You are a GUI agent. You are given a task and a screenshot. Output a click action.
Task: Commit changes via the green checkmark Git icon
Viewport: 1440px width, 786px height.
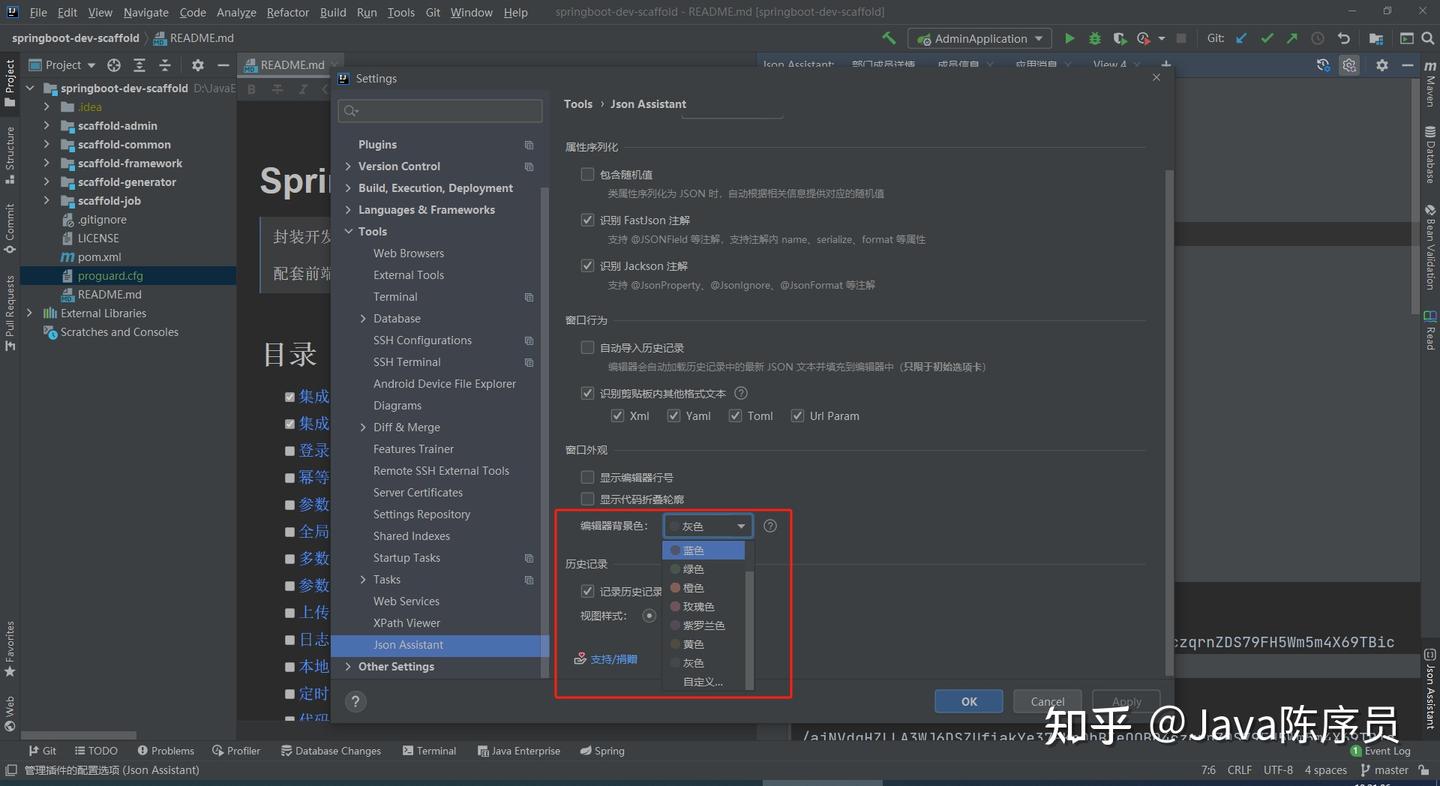point(1267,37)
